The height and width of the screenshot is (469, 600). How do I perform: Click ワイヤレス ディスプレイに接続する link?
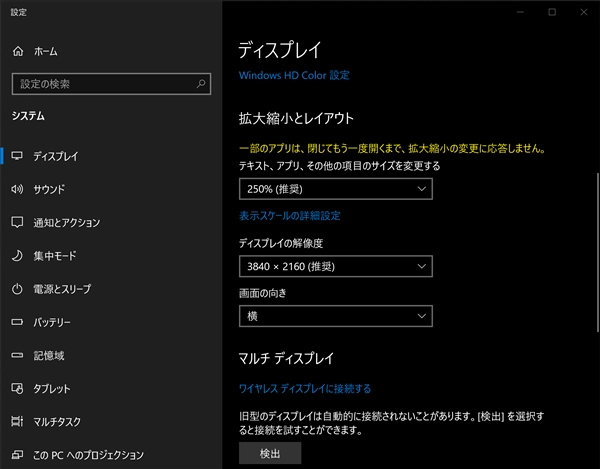coord(305,389)
